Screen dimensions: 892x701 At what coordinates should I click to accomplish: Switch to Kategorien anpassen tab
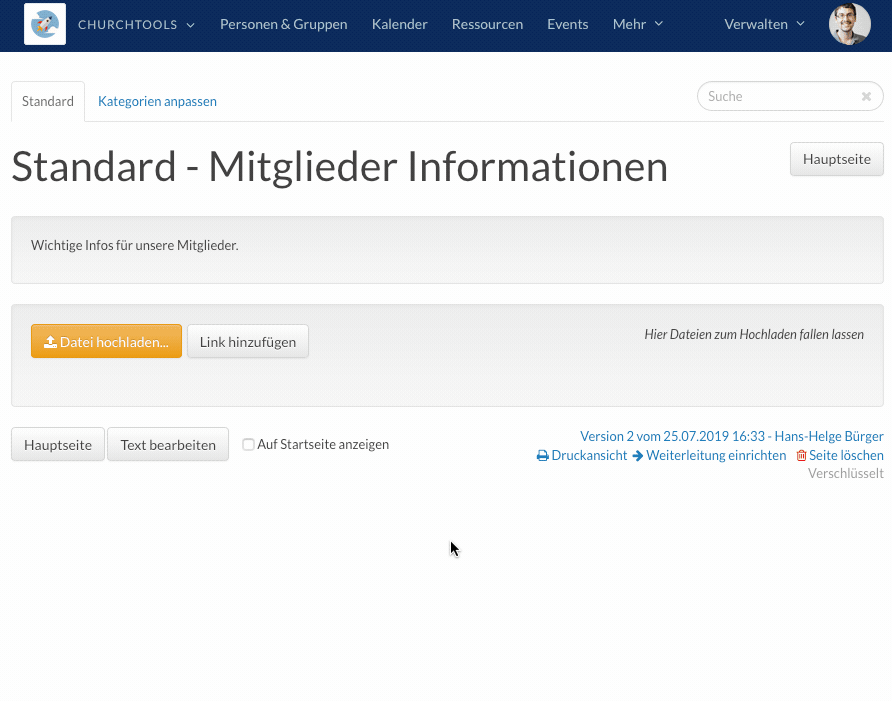coord(157,101)
